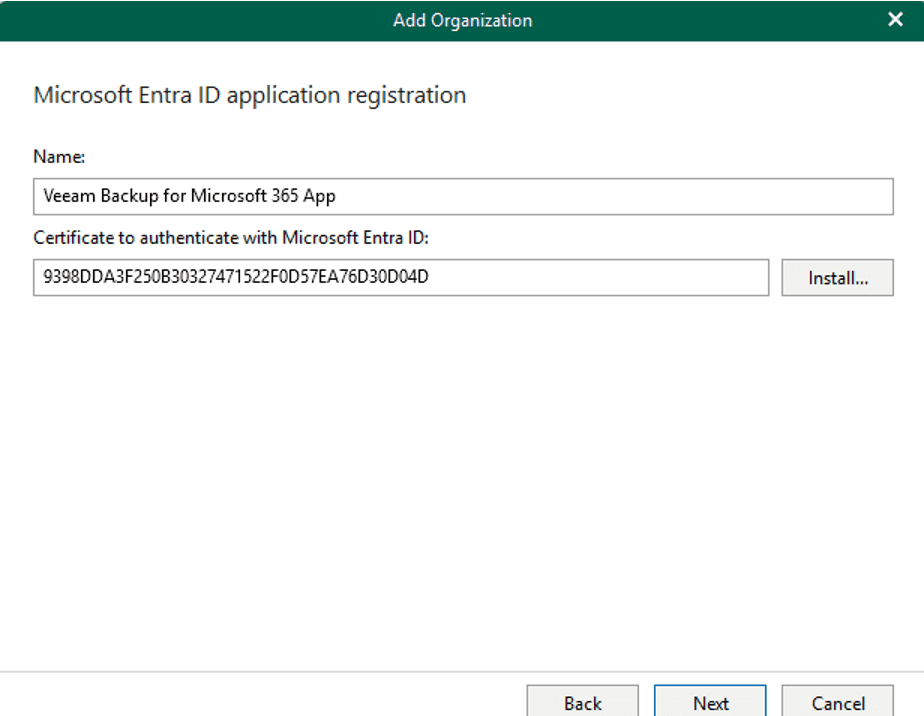Image resolution: width=924 pixels, height=716 pixels.
Task: Return to previous step with Back
Action: click(582, 702)
